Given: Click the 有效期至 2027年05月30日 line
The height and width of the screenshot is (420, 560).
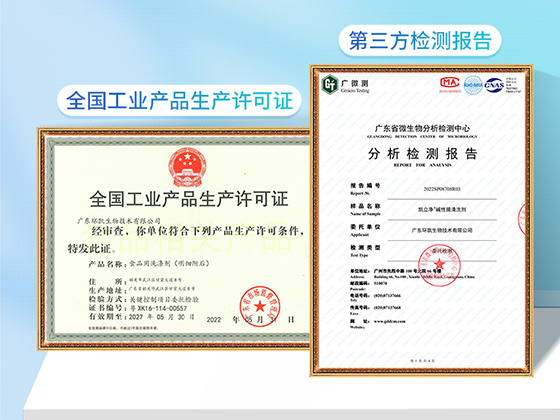Looking at the screenshot, I should click(x=141, y=316).
